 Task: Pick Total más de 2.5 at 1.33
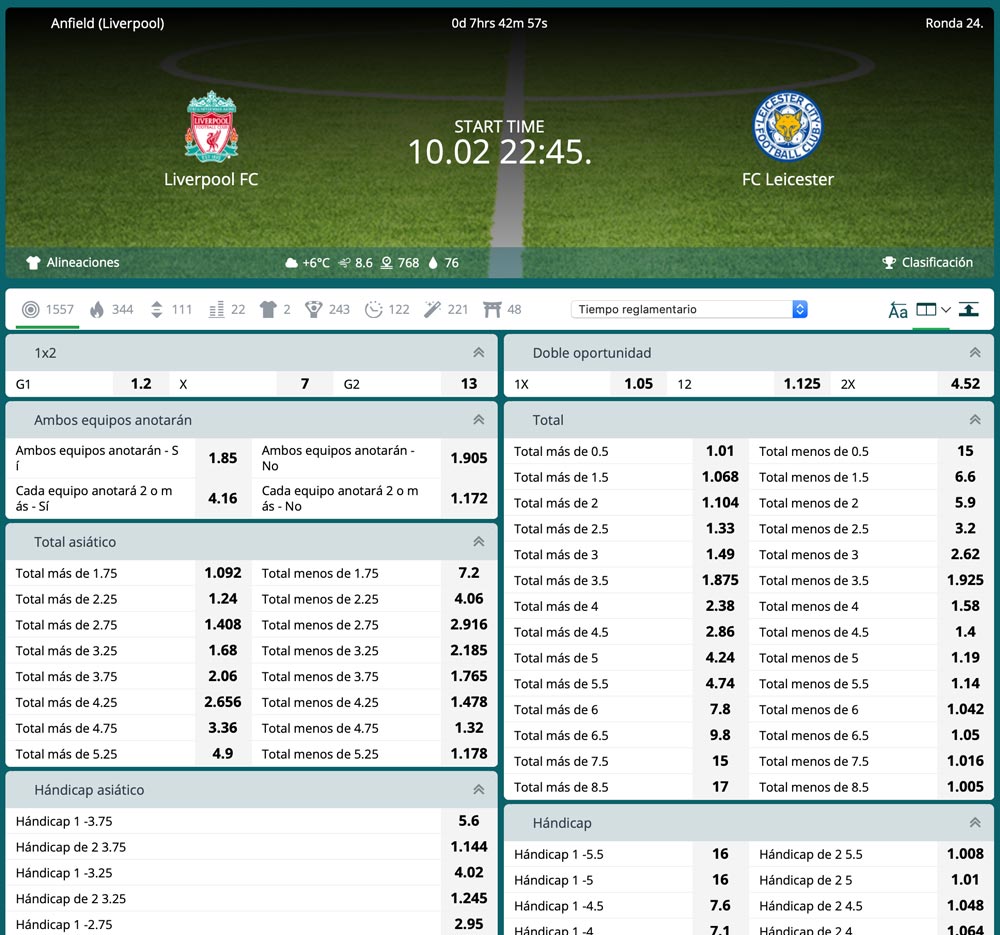(x=720, y=529)
